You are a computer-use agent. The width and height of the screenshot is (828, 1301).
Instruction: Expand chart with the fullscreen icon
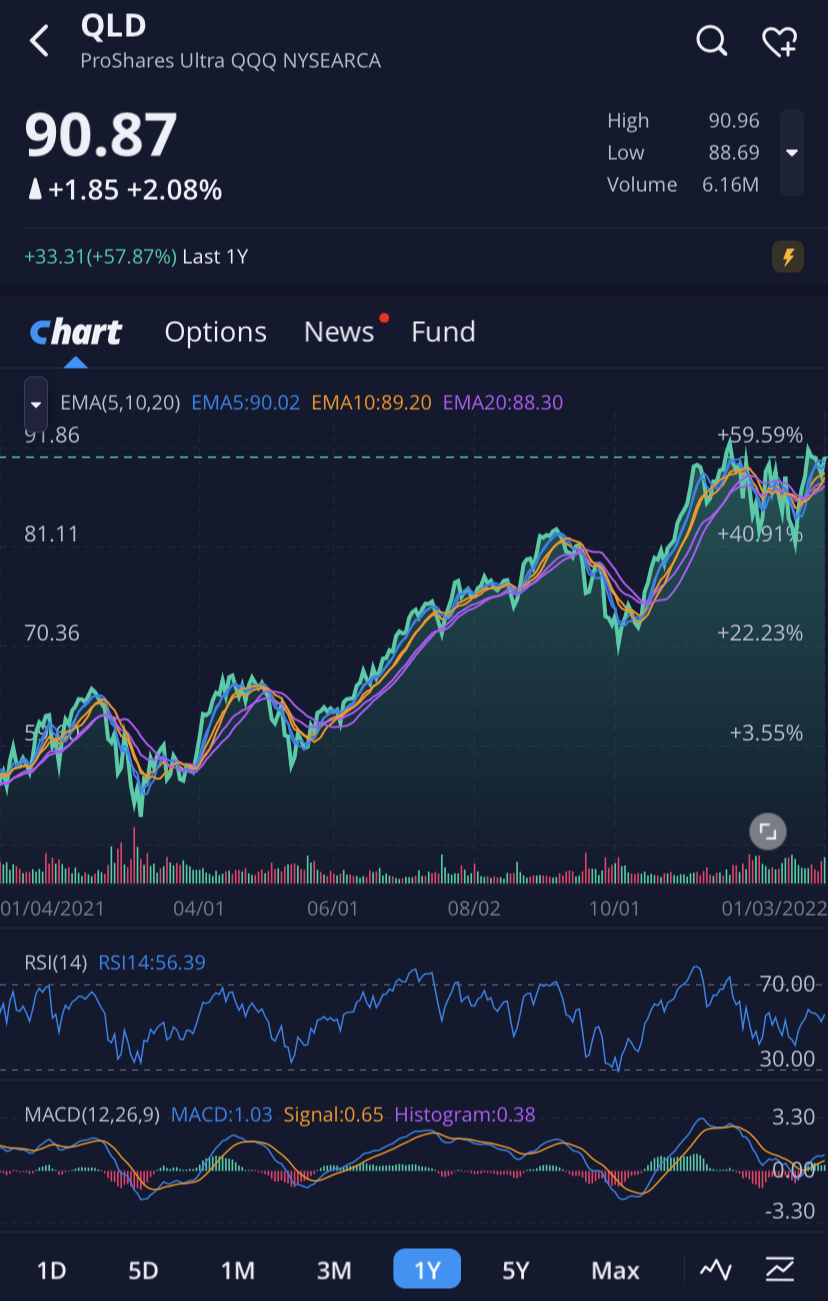tap(768, 831)
